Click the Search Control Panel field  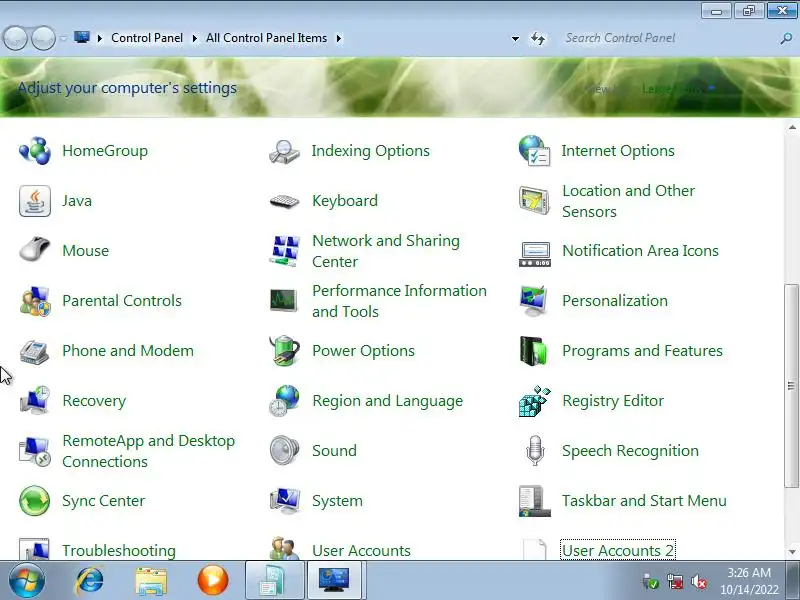(668, 38)
